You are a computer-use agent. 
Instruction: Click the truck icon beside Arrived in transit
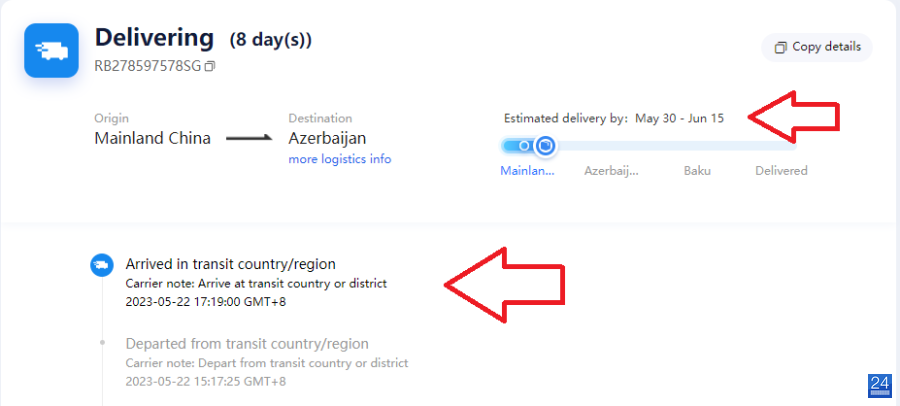pos(102,265)
